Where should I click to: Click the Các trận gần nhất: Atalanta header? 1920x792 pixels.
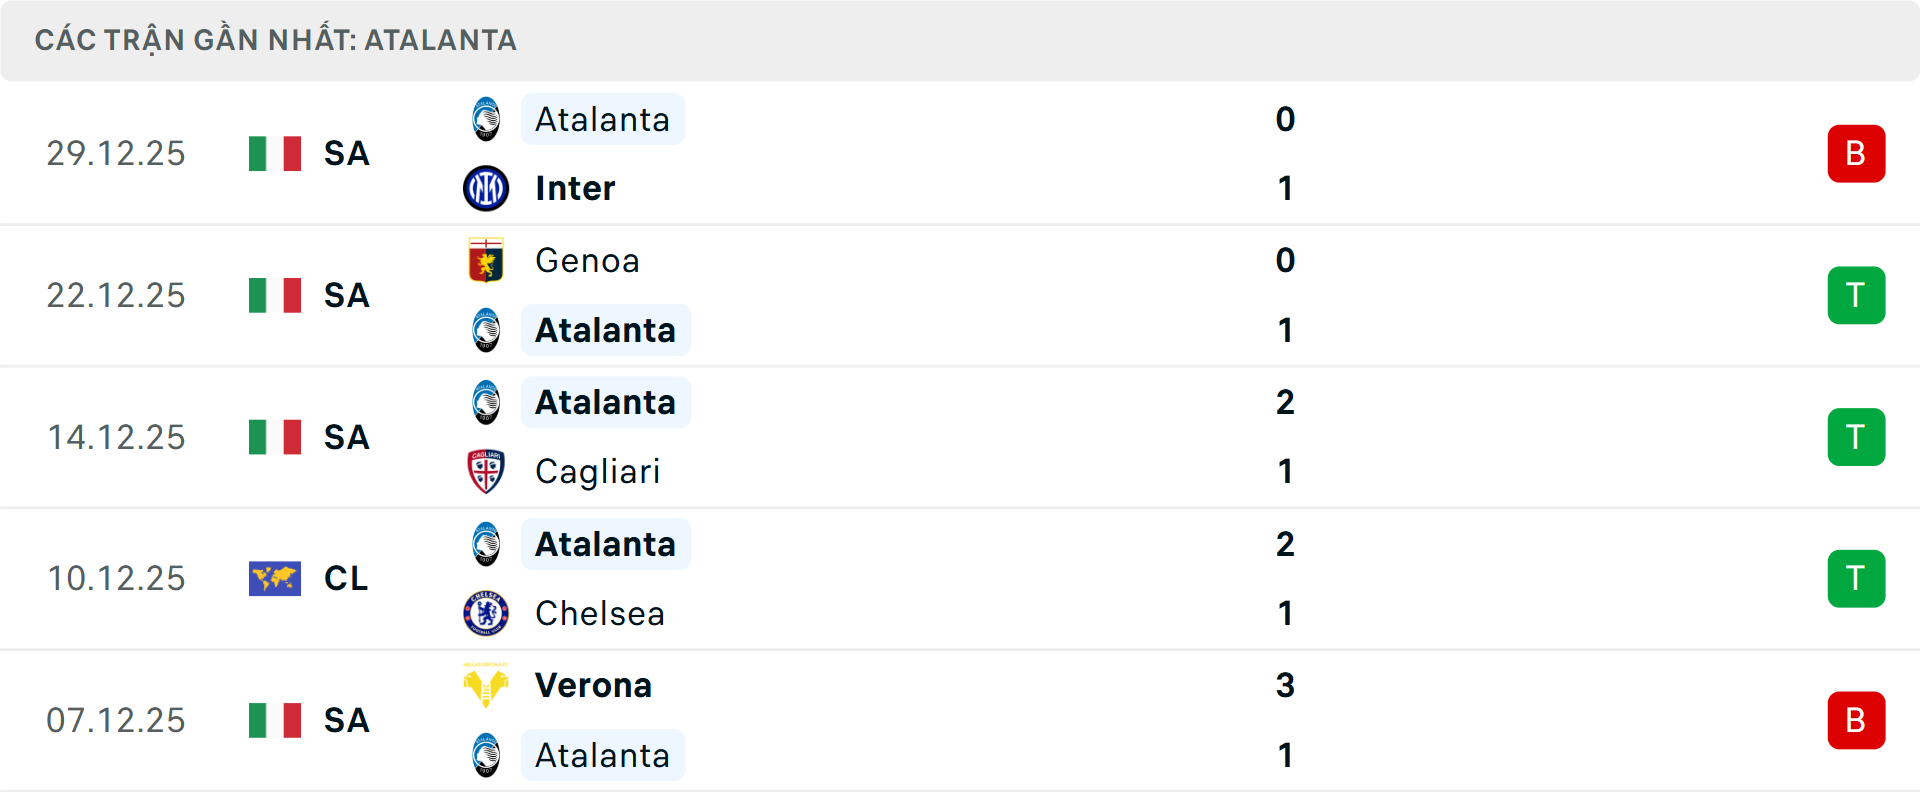pos(276,40)
